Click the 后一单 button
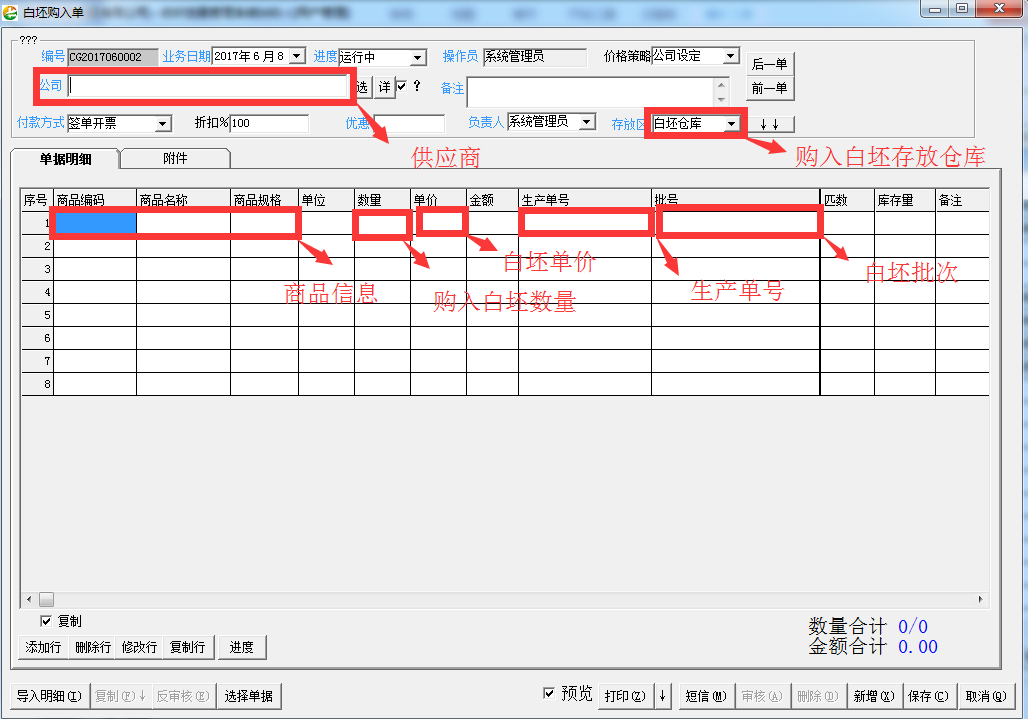 770,64
